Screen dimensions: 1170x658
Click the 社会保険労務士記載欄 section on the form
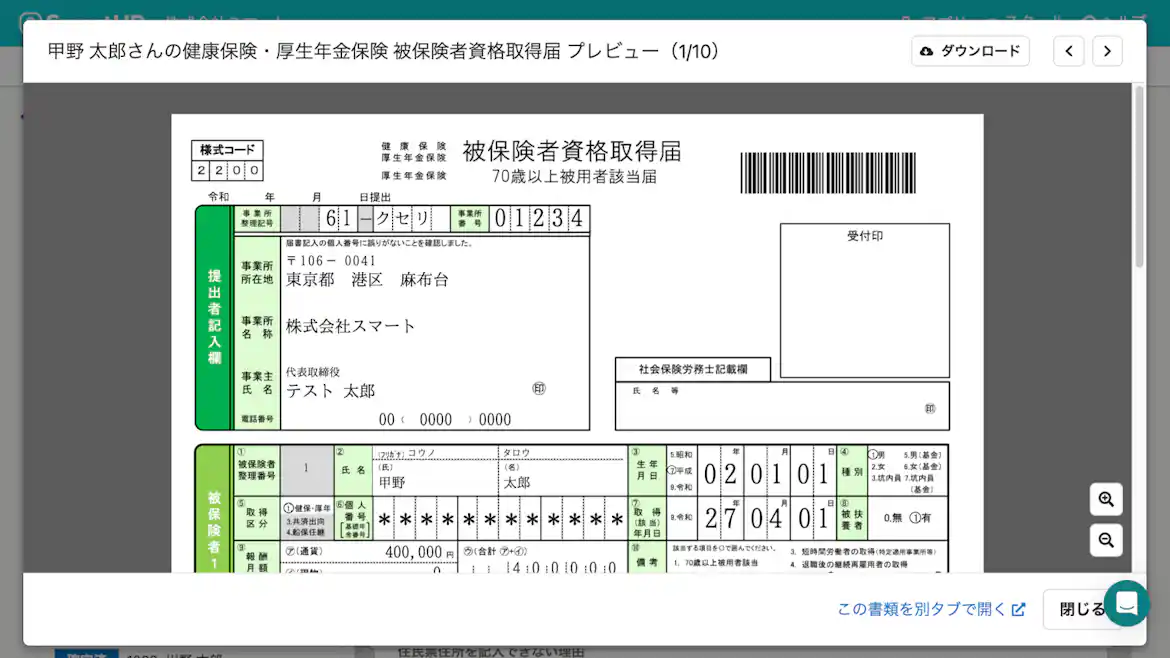tap(690, 369)
